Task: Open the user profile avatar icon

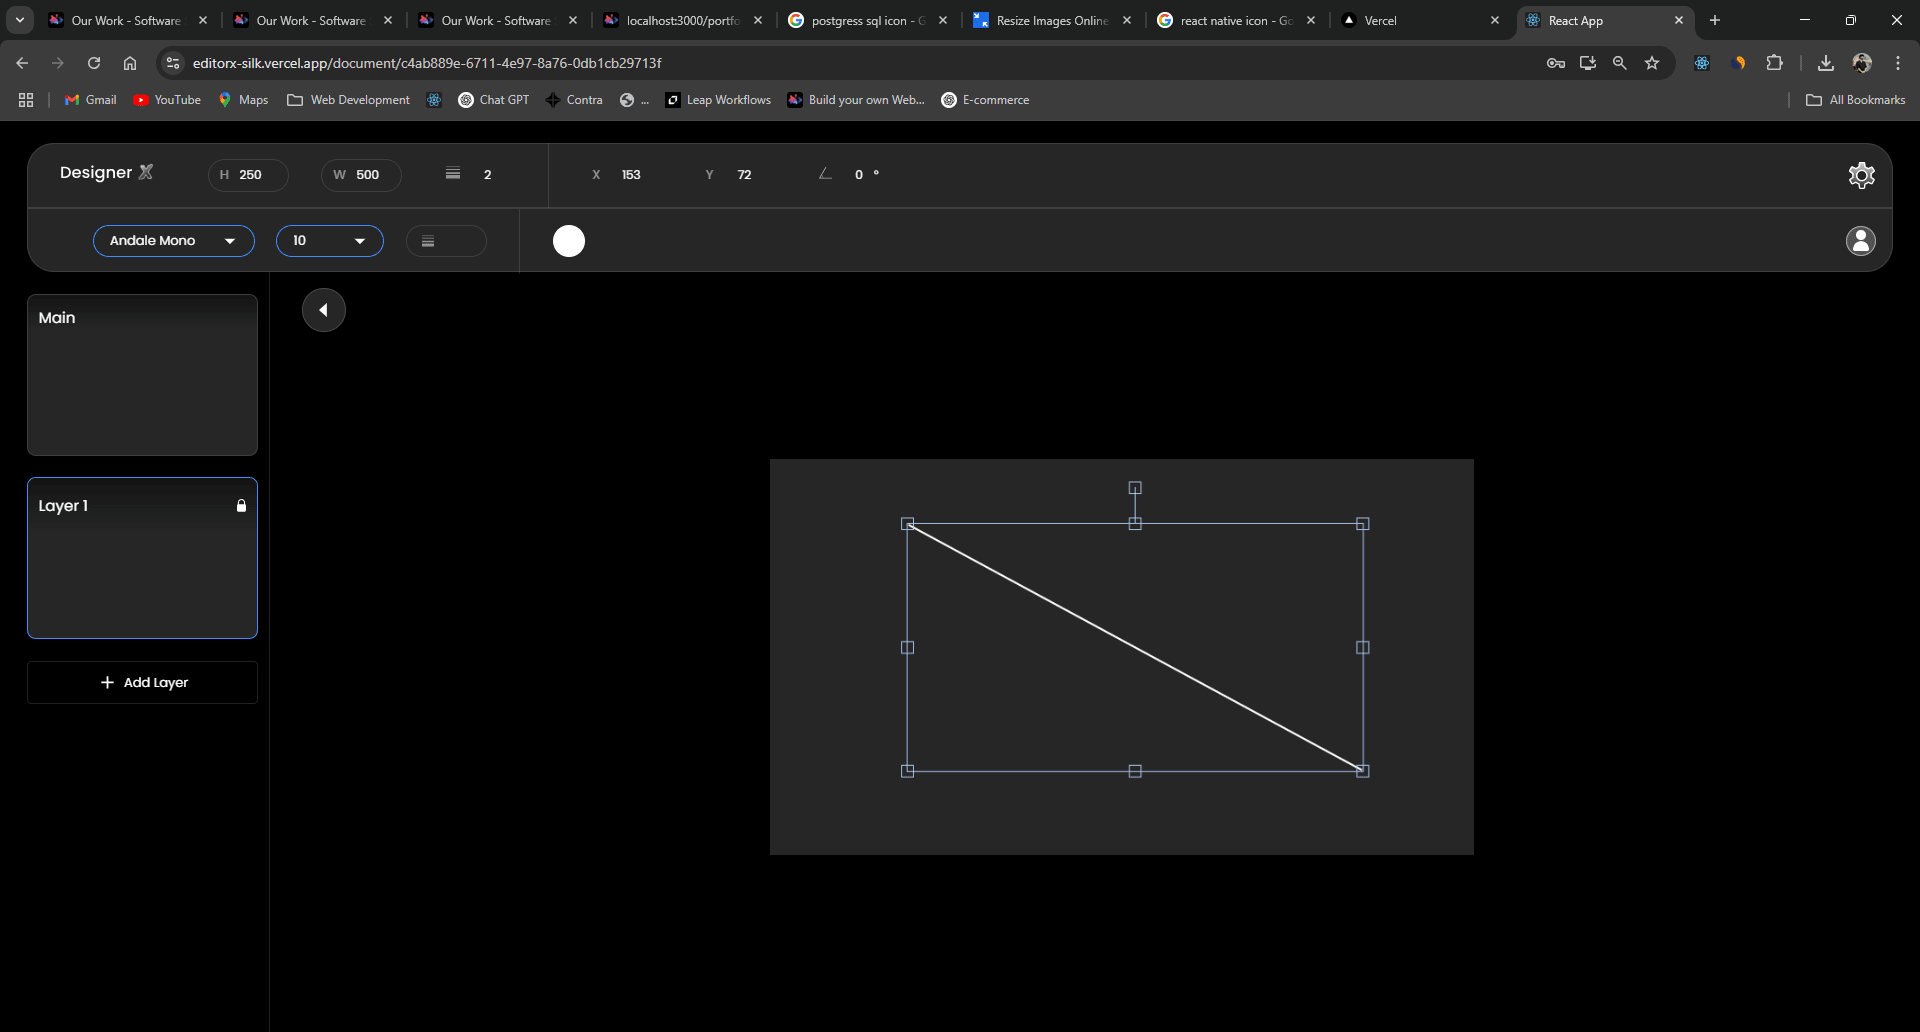Action: tap(1861, 241)
